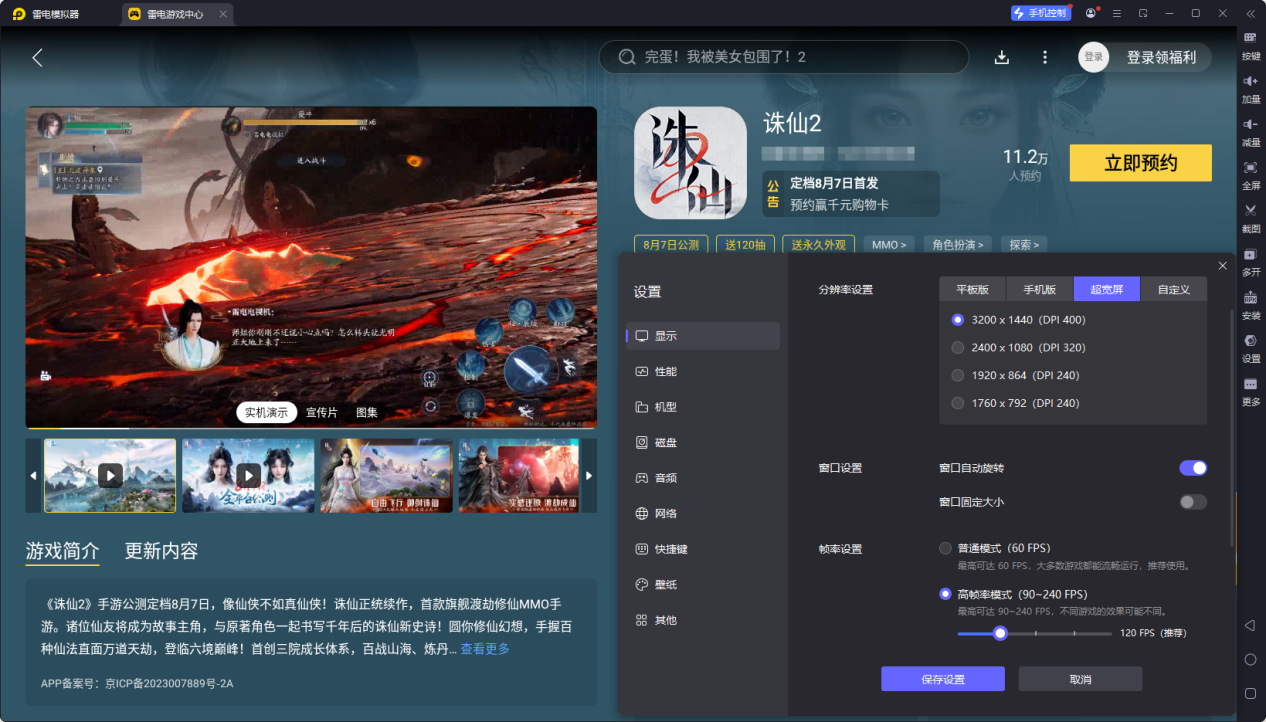Click the FPS slider handle at 120 FPS
1266x722 pixels.
999,633
